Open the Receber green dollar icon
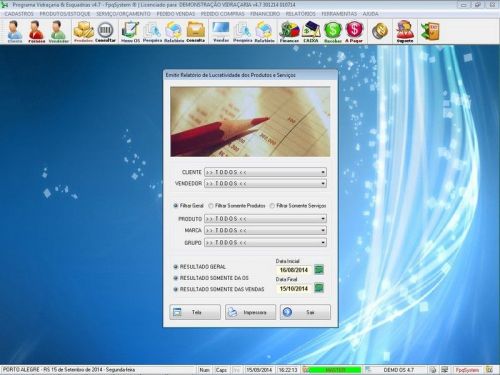Viewport: 500px width, 375px height. coord(333,32)
